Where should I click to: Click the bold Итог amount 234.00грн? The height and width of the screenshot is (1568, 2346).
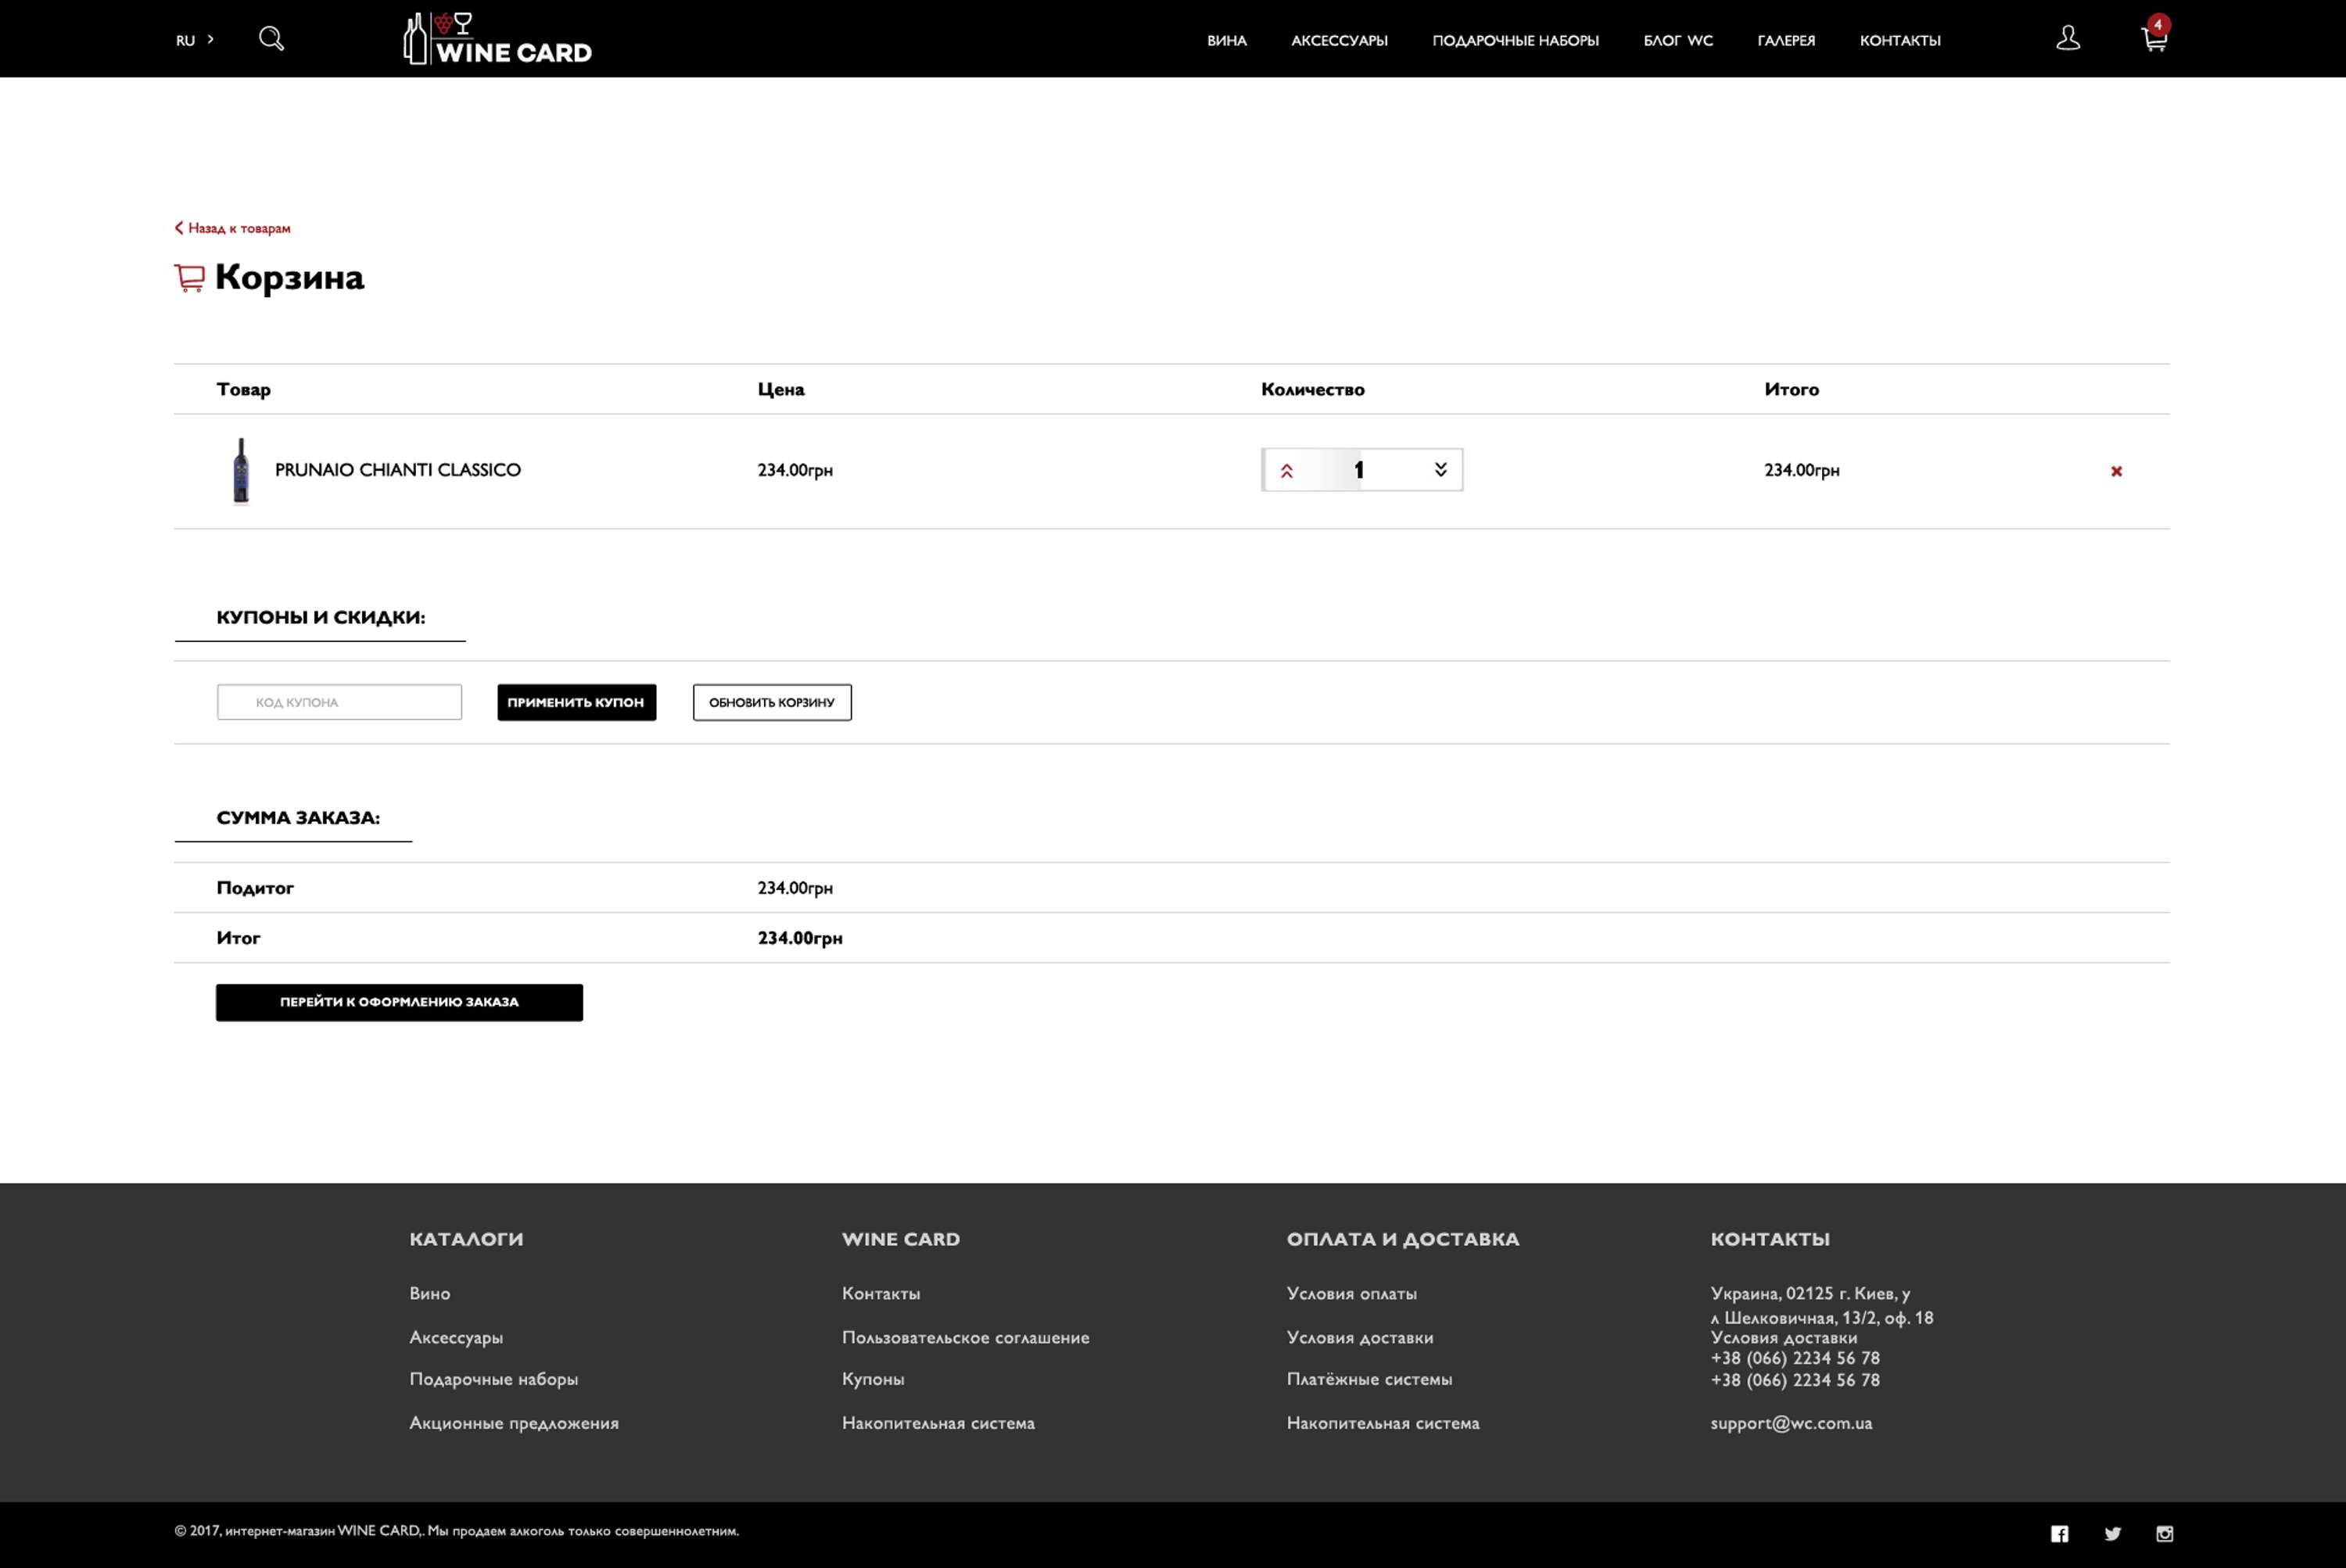(x=800, y=938)
